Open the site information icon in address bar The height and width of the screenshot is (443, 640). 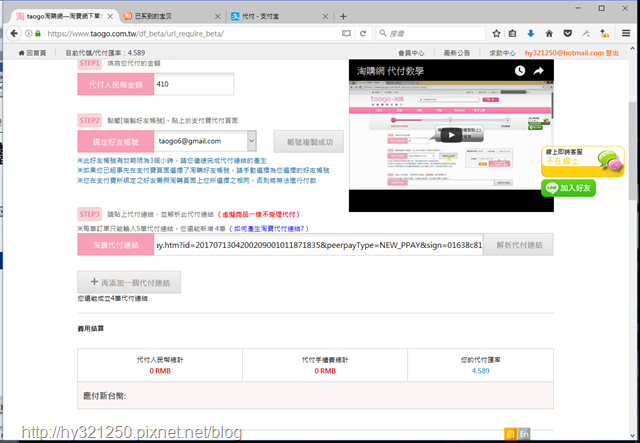point(29,33)
